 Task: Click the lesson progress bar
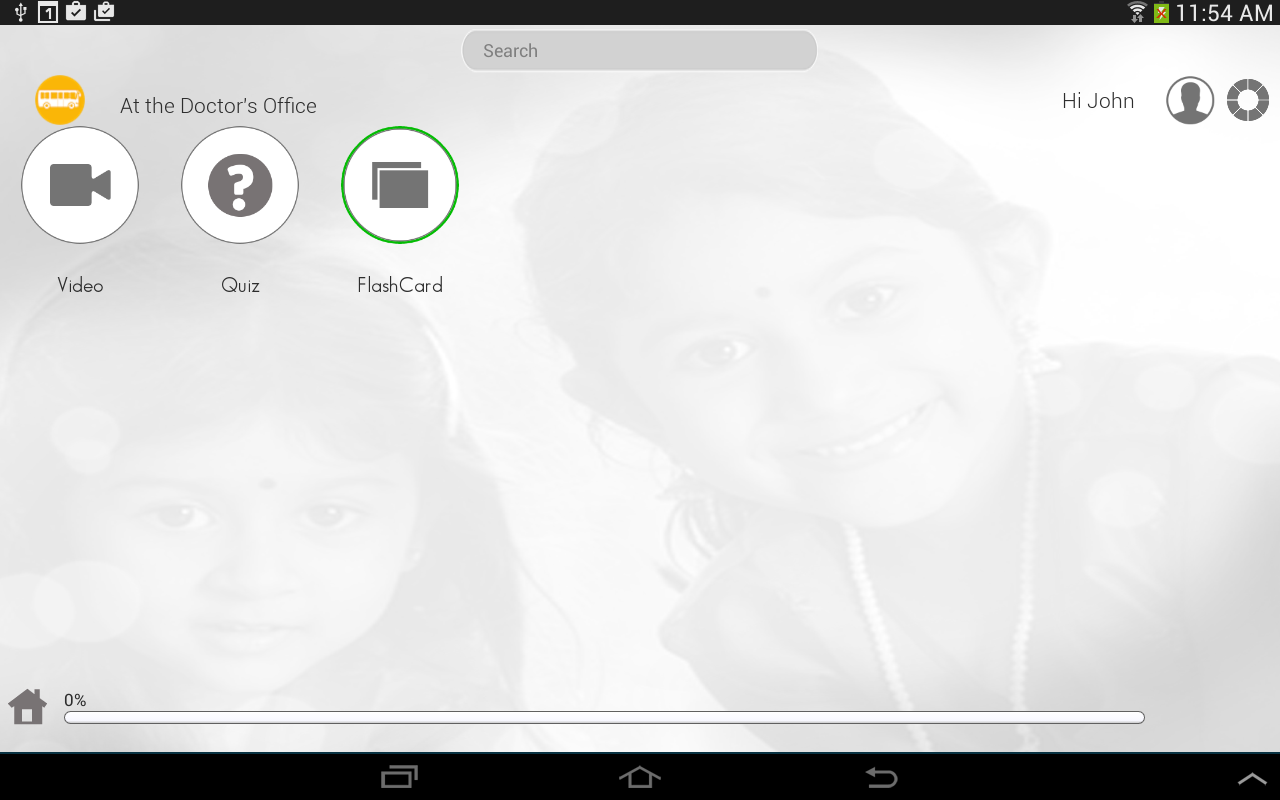pos(604,717)
